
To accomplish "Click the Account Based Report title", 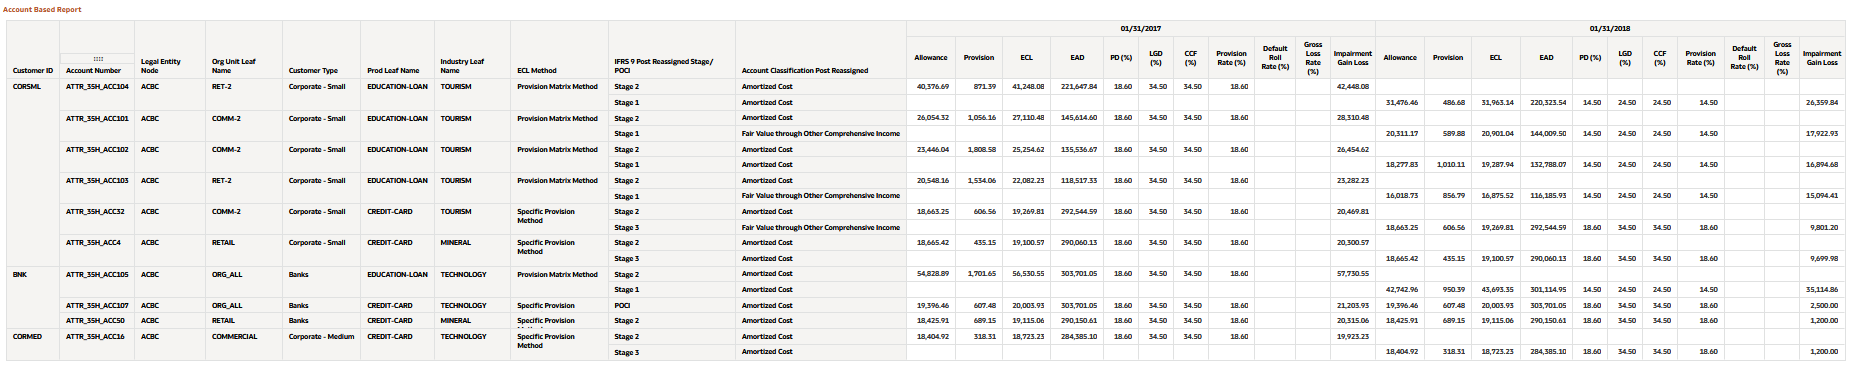I will 42,9.
